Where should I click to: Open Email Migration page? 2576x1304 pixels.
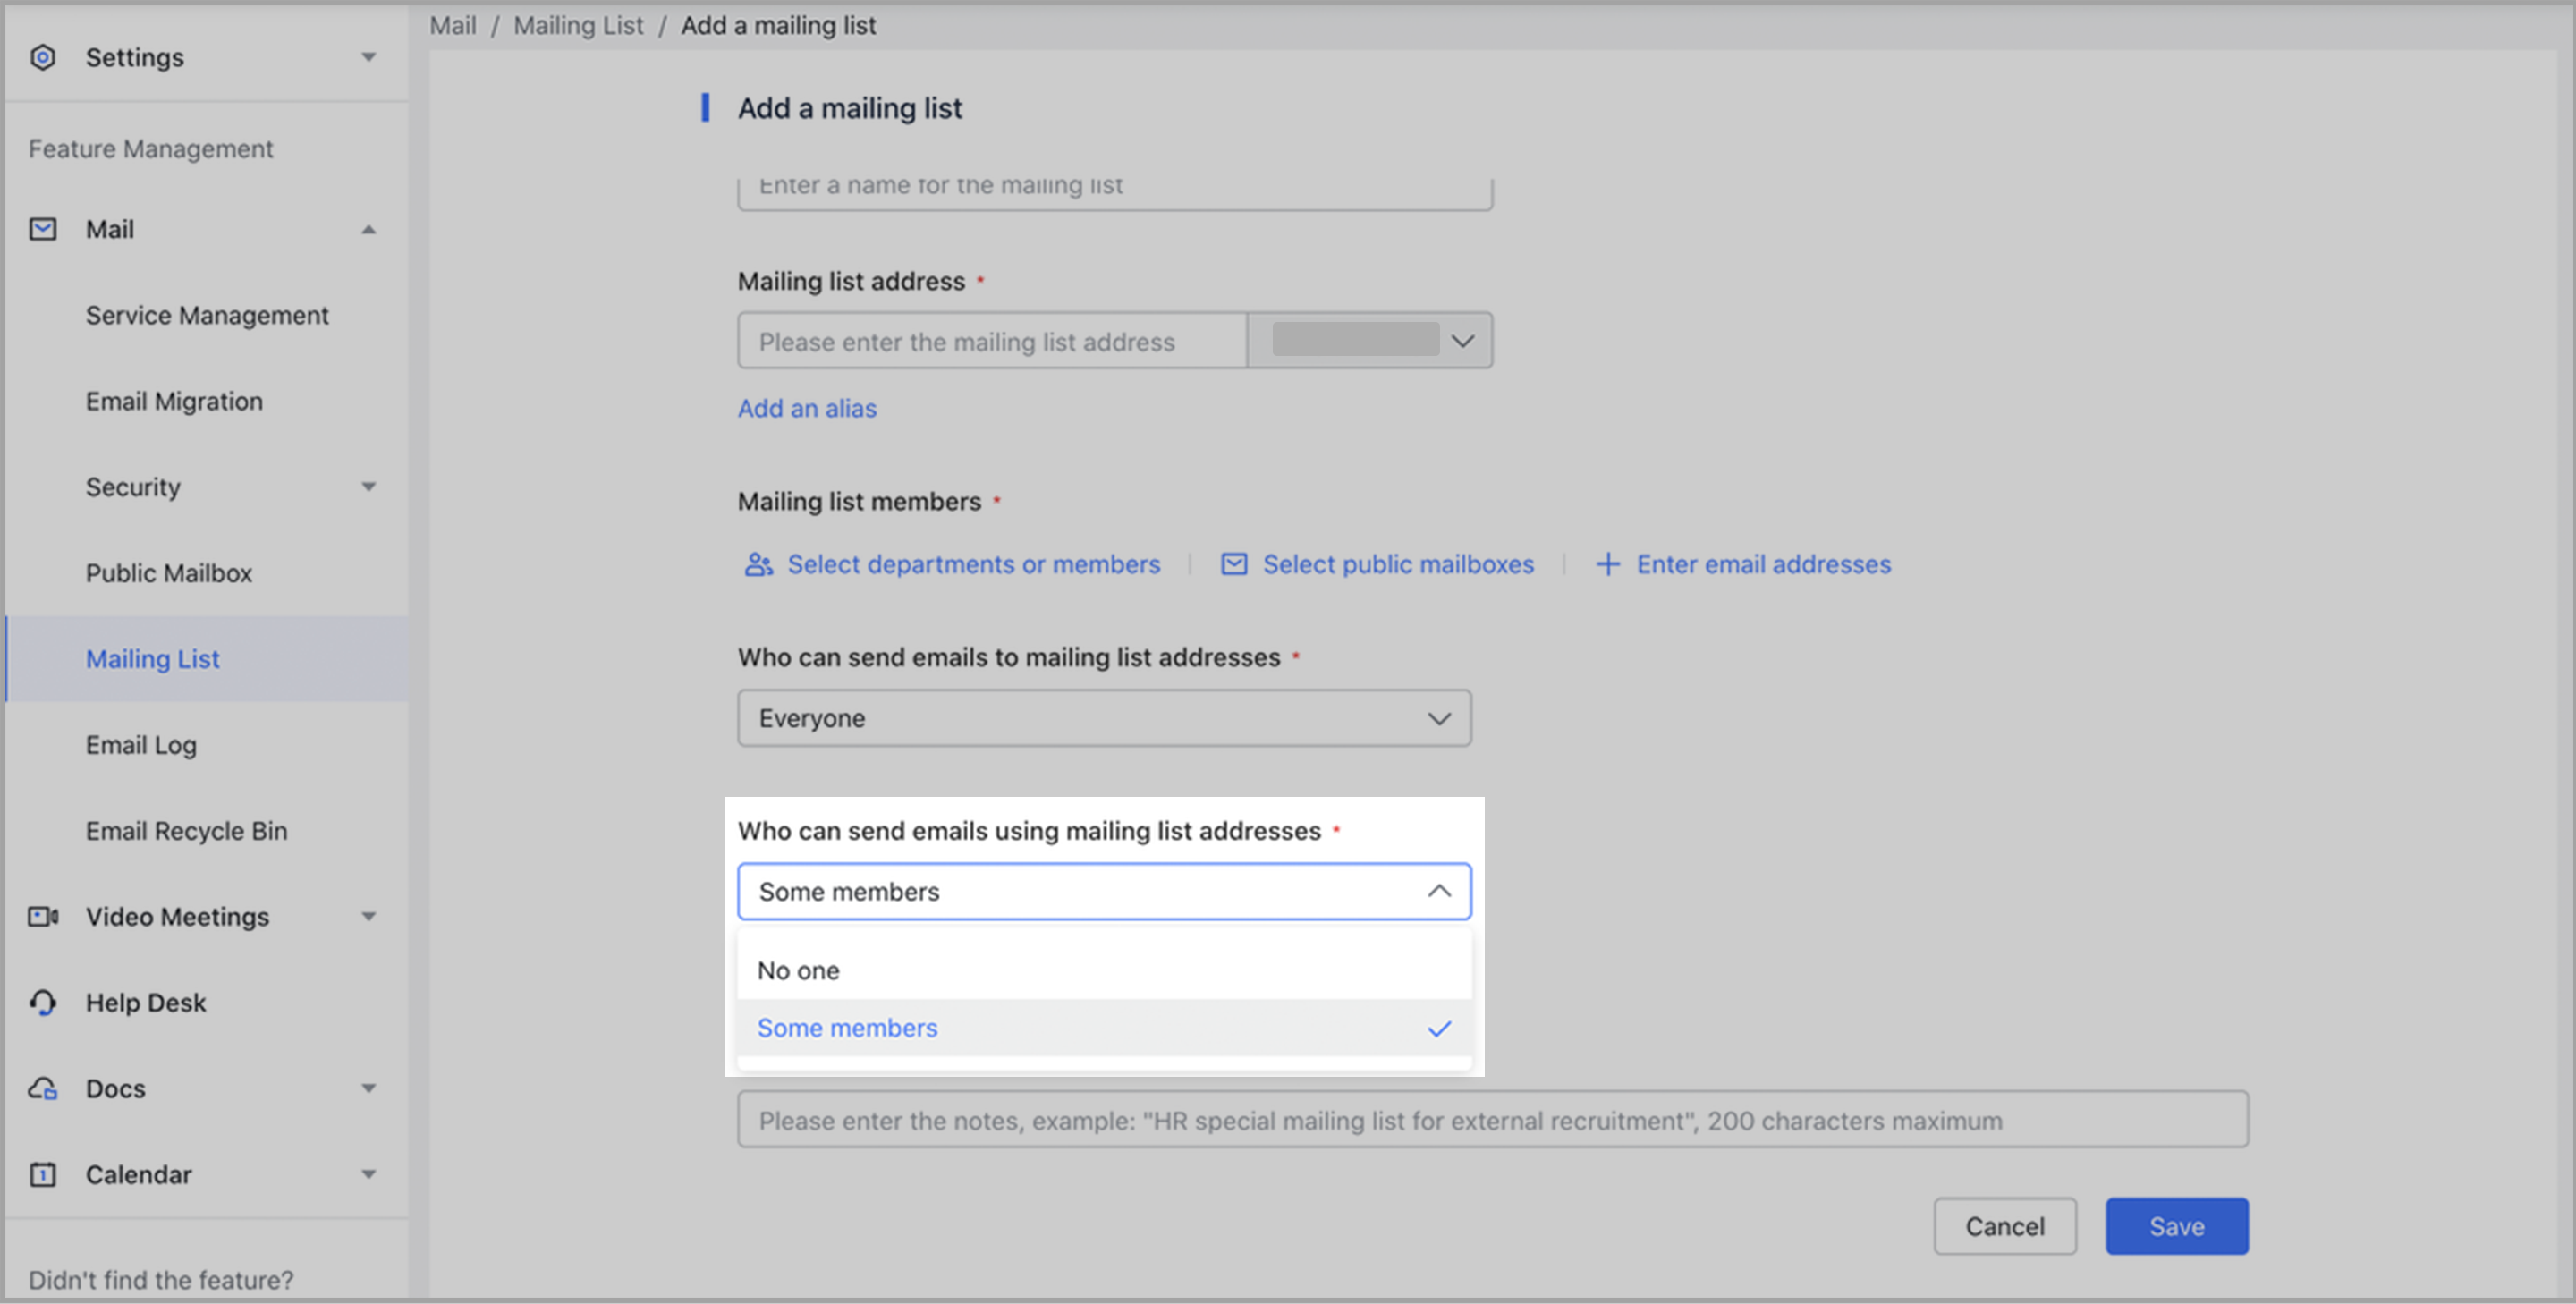[x=174, y=401]
